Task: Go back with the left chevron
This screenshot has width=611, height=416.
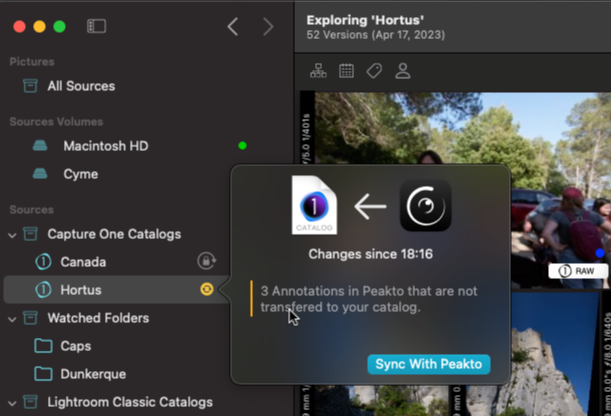Action: [x=233, y=26]
